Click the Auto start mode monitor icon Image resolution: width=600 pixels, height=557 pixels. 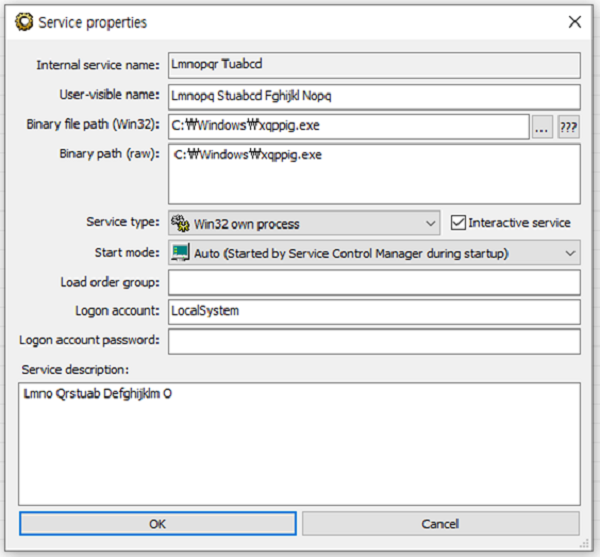(180, 252)
